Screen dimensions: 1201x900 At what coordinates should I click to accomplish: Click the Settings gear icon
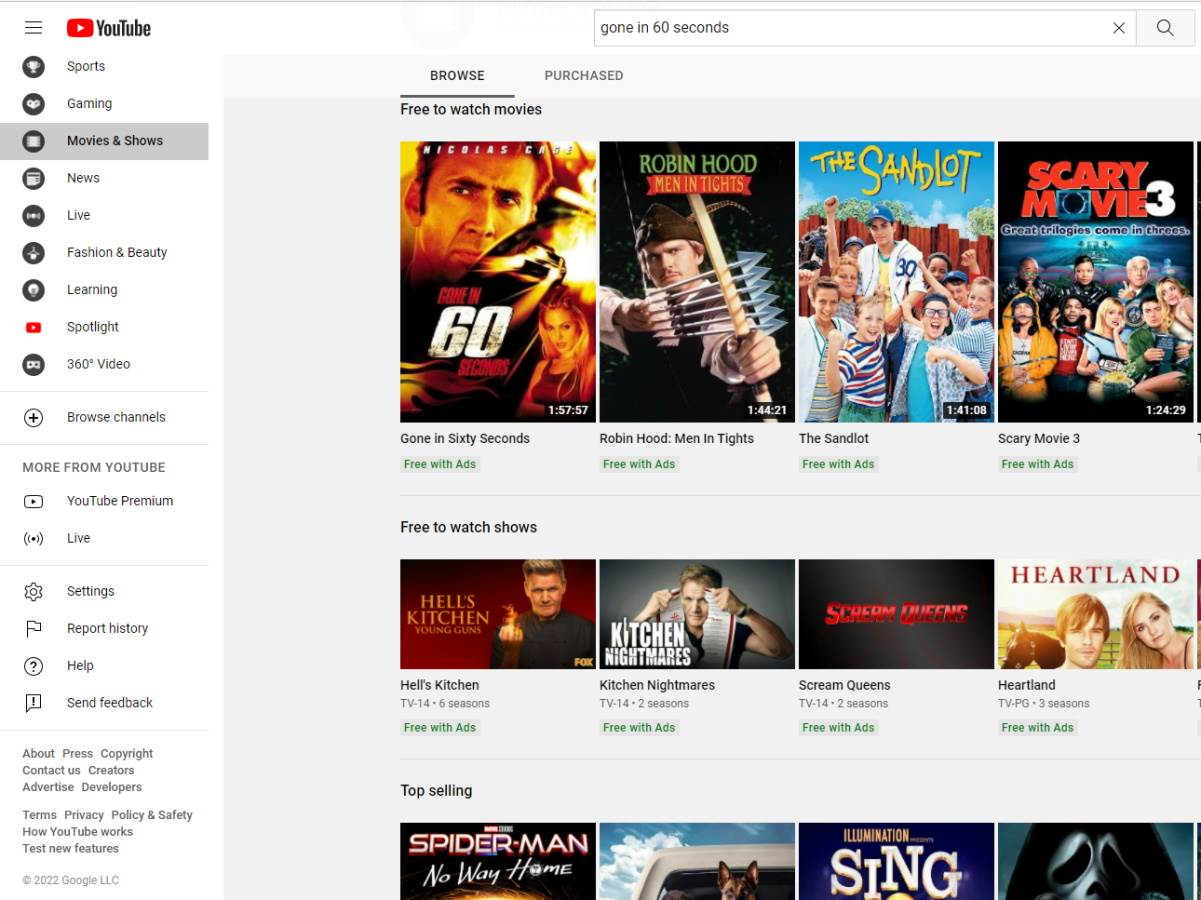[34, 592]
